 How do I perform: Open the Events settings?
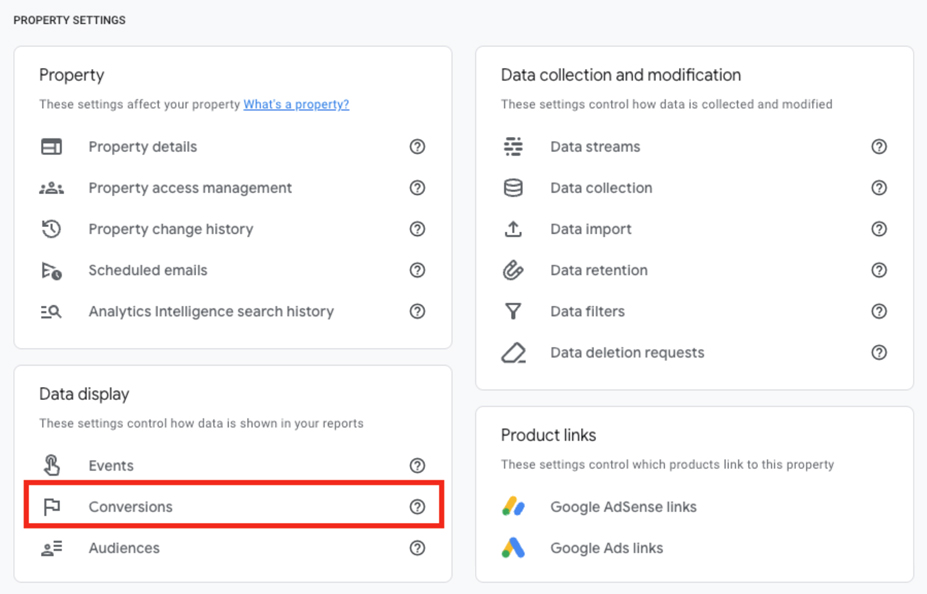point(111,466)
